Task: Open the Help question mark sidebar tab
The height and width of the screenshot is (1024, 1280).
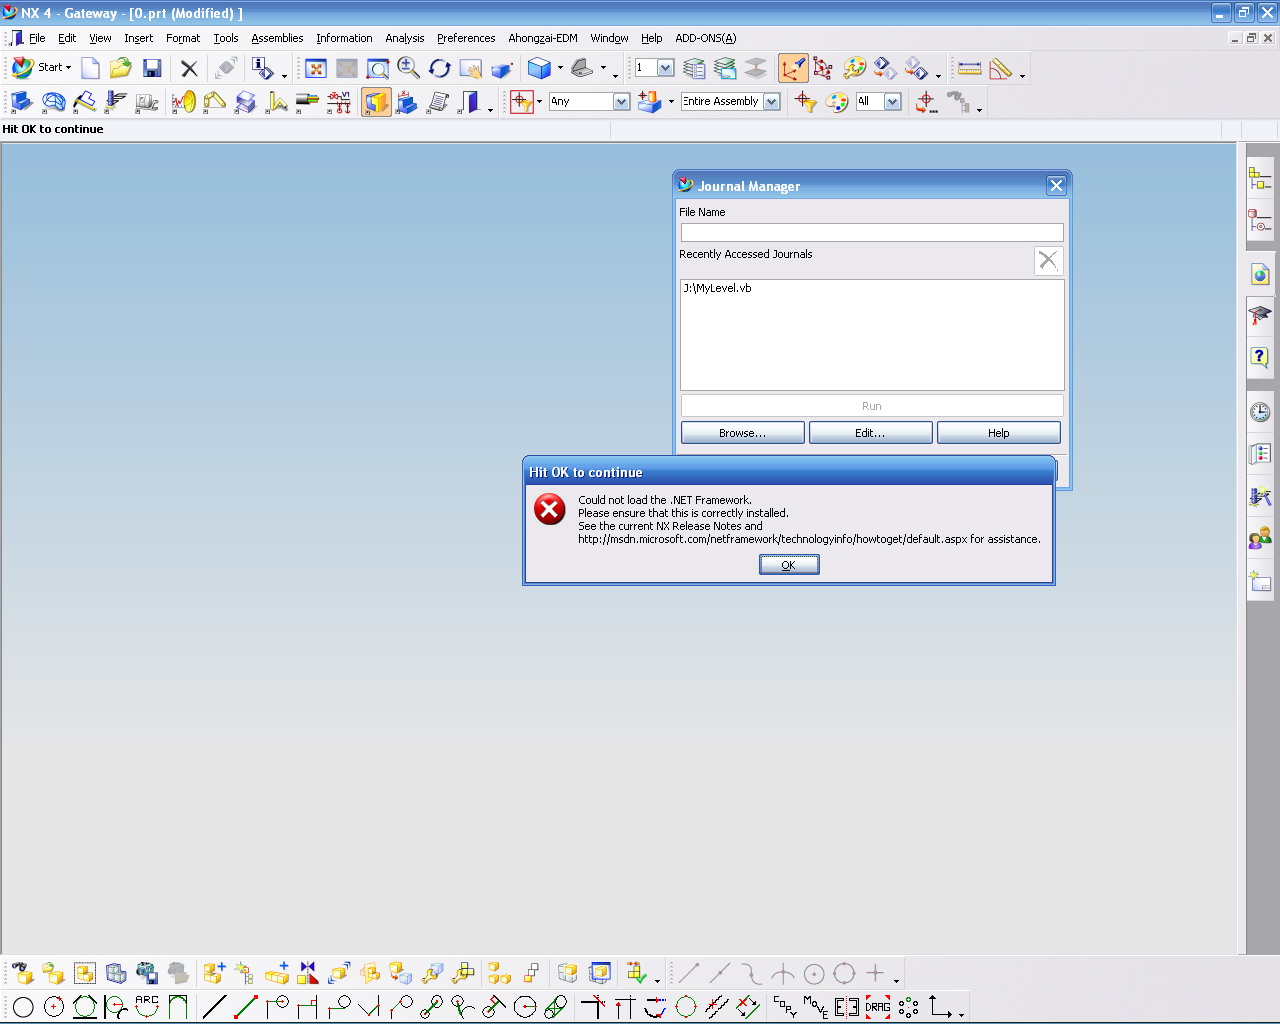Action: 1260,357
